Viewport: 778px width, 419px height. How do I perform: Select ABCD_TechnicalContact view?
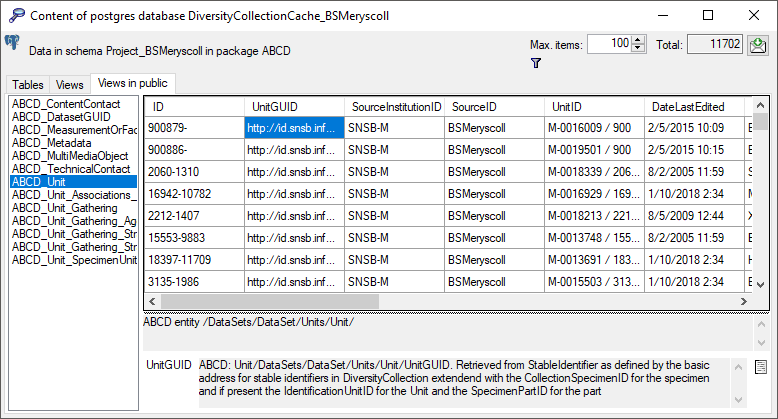71,169
